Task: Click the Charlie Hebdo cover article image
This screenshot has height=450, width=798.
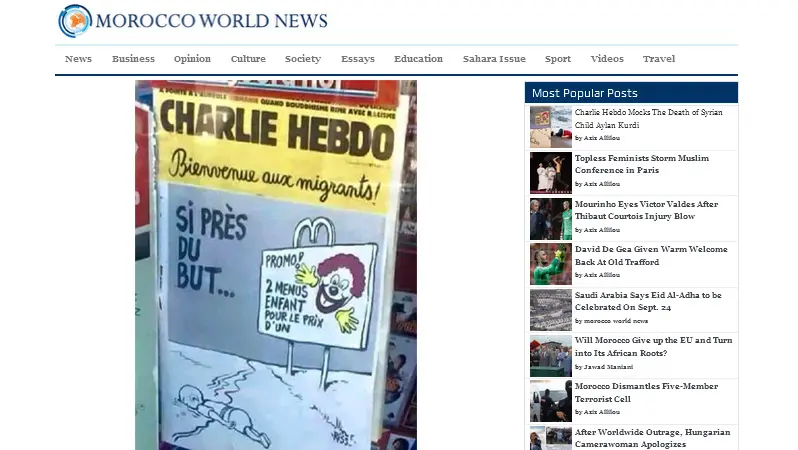Action: [276, 265]
